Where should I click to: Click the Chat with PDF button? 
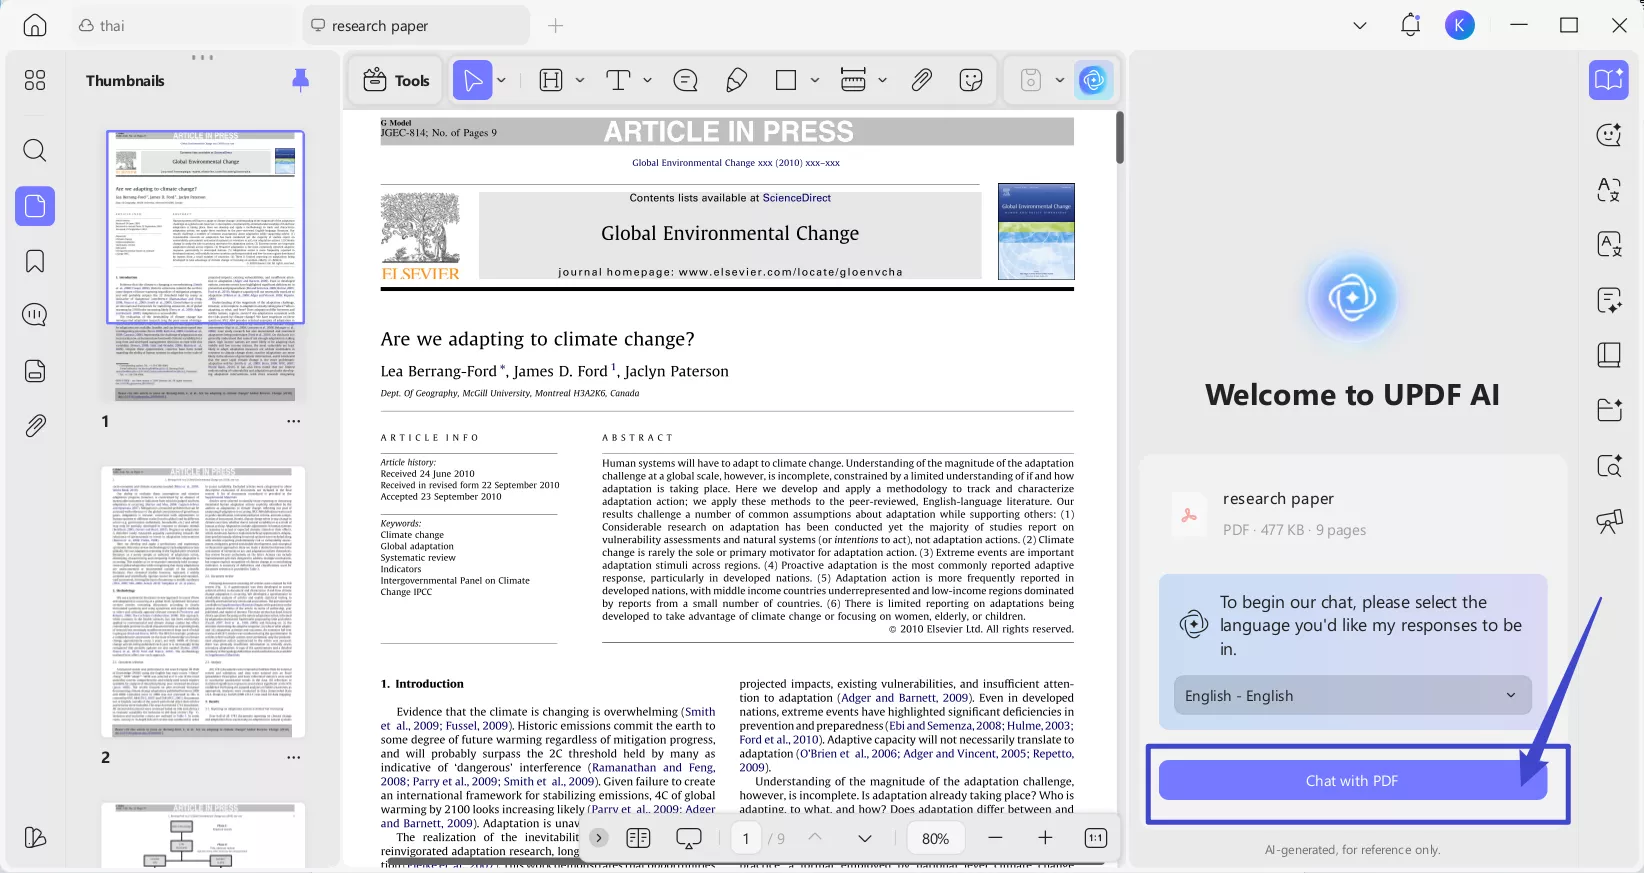click(x=1352, y=780)
